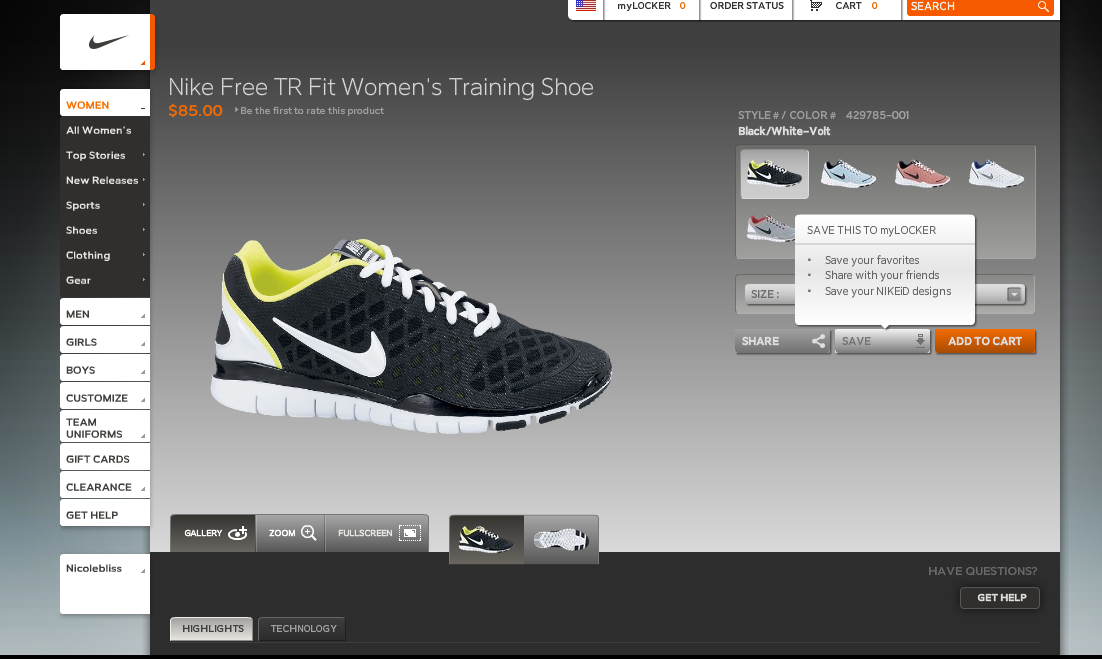
Task: Select the Black/White-Volt color thumbnail
Action: [774, 174]
